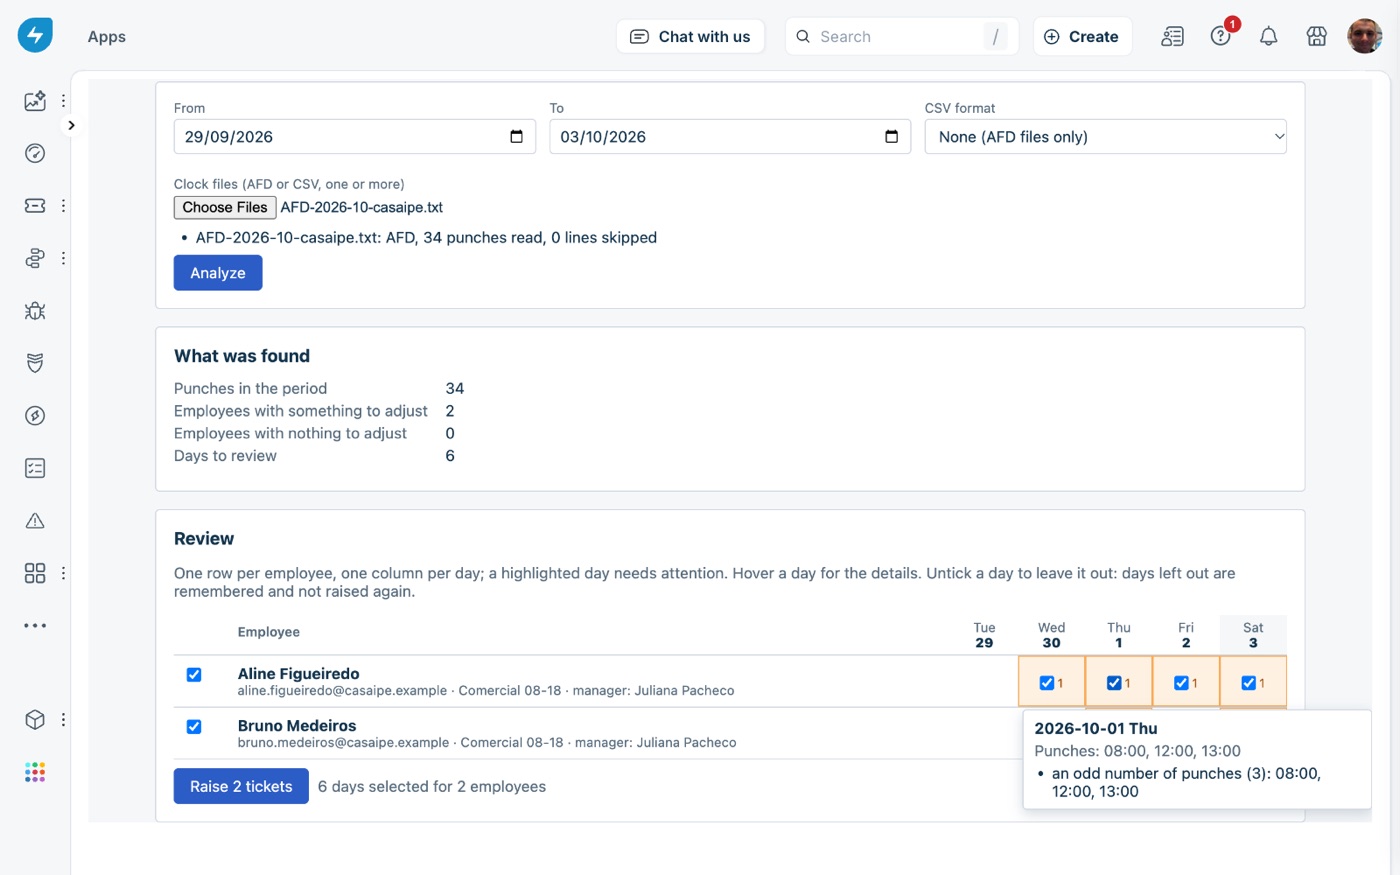Uncheck Bruno Medeiros employee row checkbox
This screenshot has width=1400, height=875.
point(194,727)
